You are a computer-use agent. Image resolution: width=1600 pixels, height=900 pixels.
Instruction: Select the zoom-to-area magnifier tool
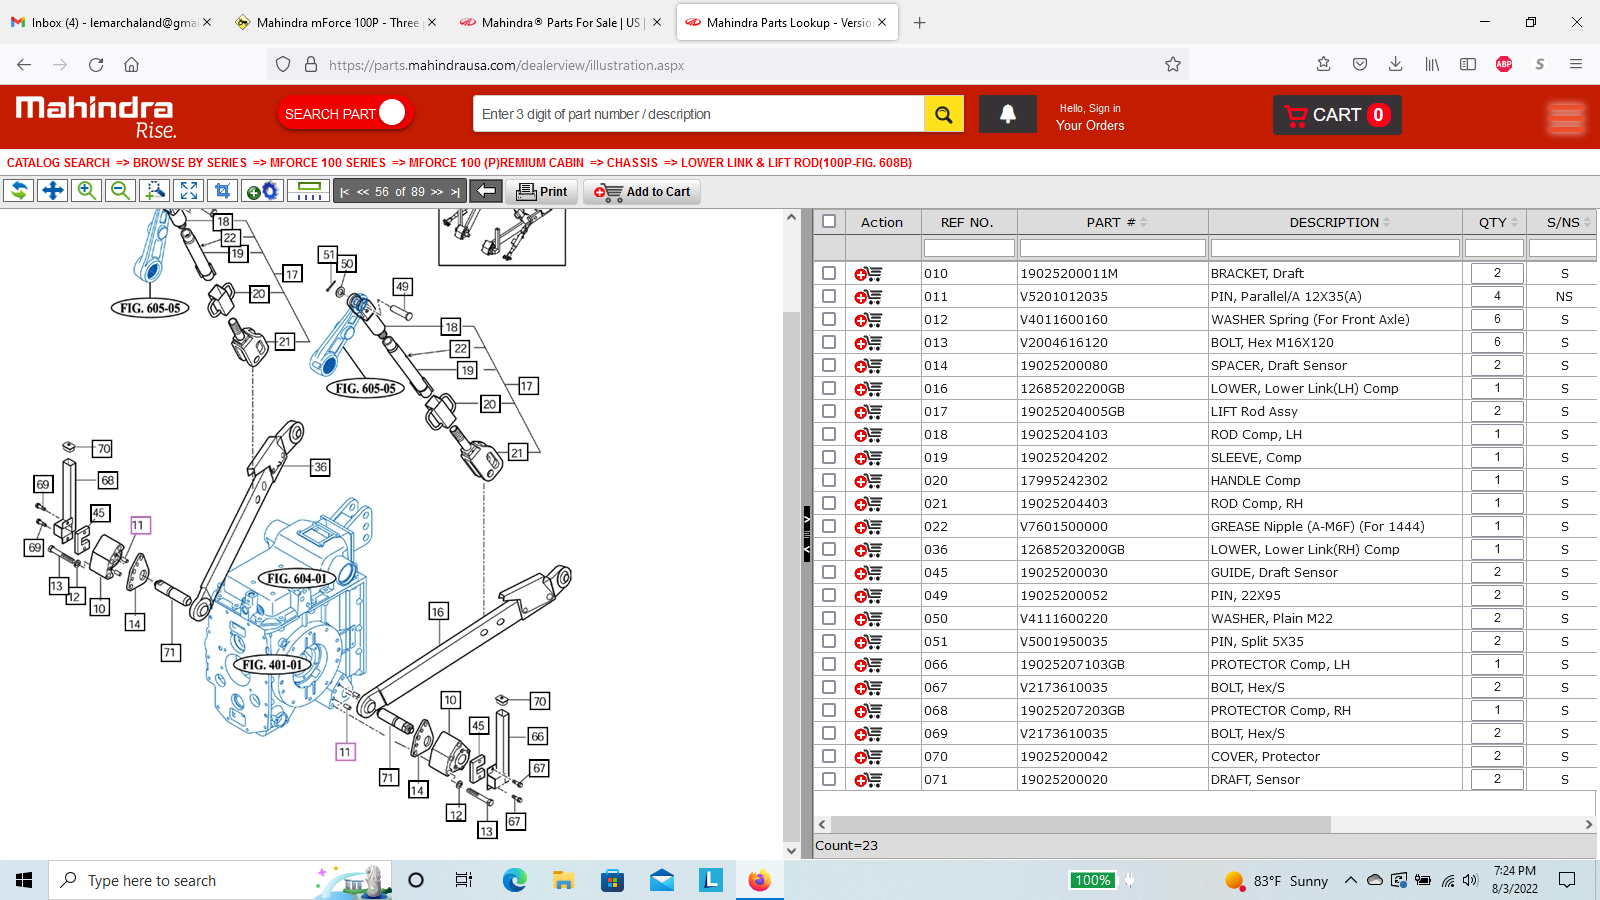[x=155, y=191]
